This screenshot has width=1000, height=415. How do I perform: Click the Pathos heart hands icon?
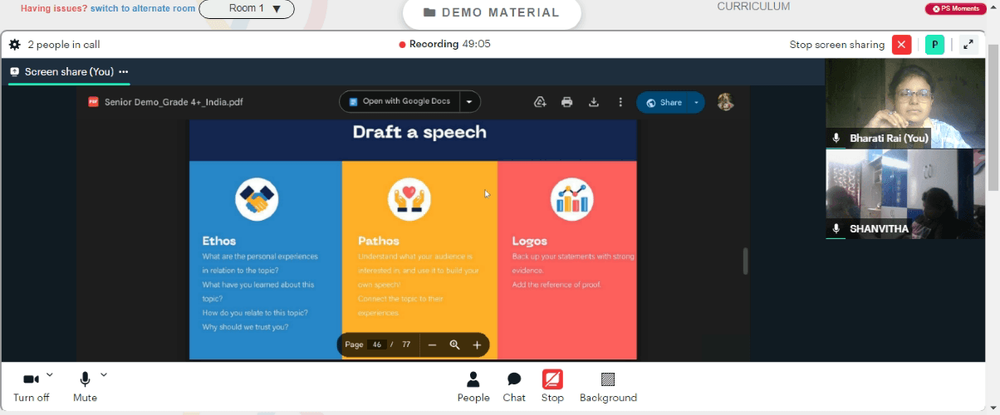coord(409,200)
